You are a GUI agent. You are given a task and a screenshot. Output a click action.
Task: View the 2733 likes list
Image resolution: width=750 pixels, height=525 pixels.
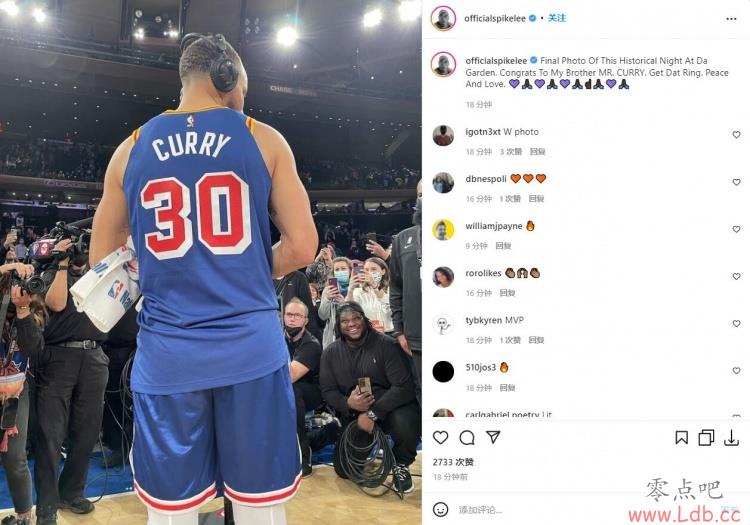pyautogui.click(x=453, y=462)
